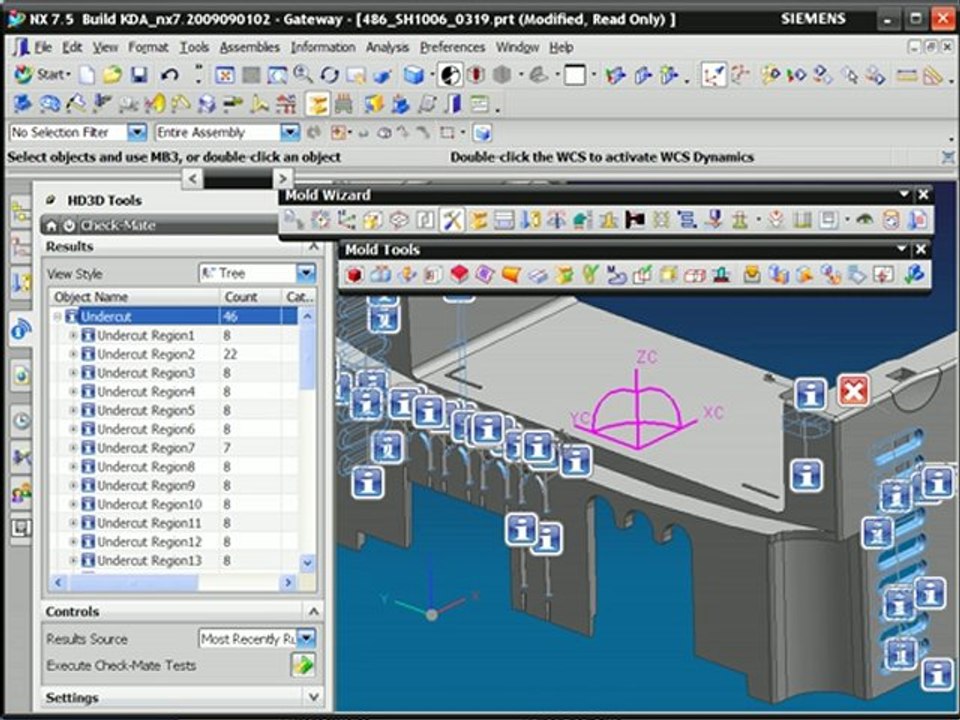Save the part with floppy icon

click(140, 75)
